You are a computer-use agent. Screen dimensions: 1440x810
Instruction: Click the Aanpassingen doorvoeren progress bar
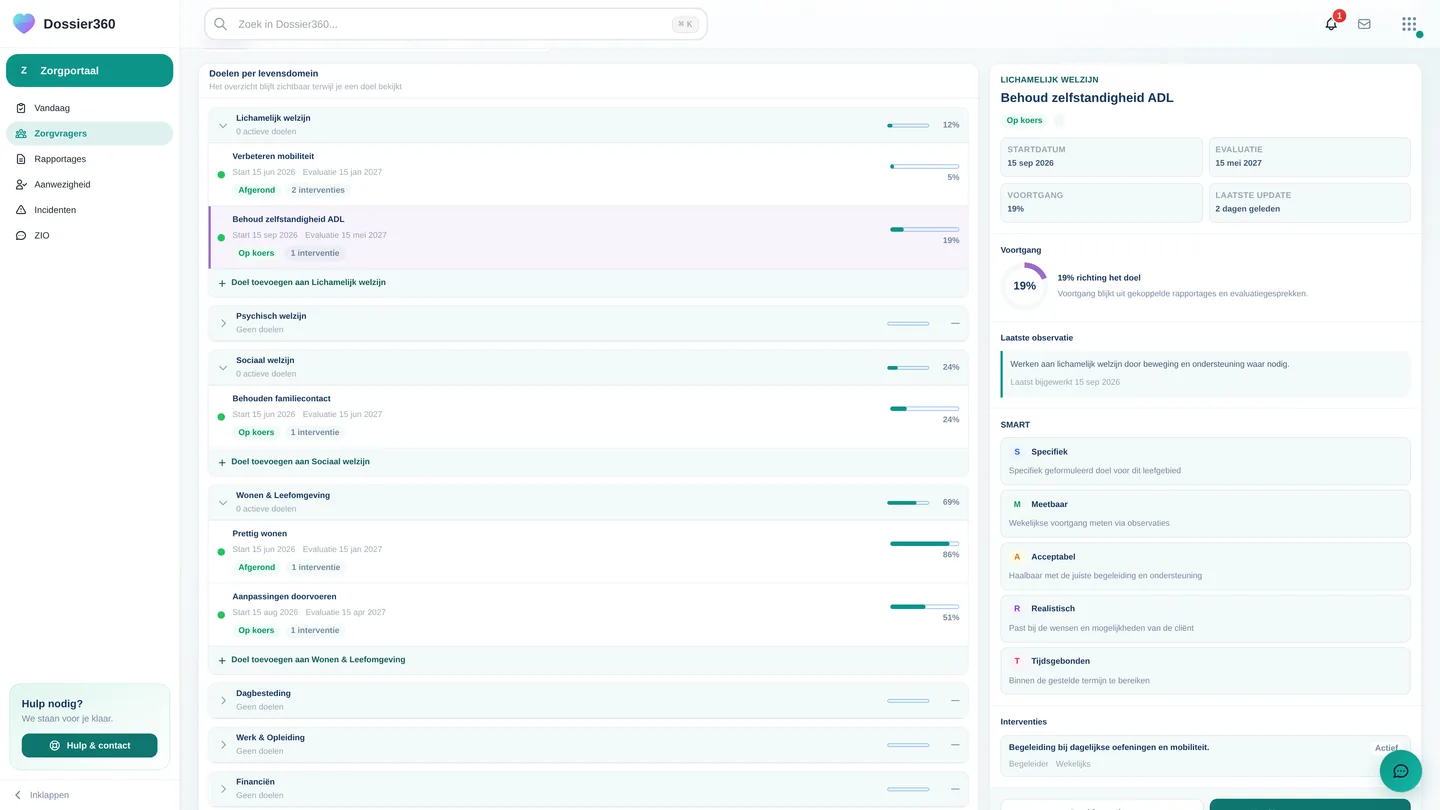[924, 607]
